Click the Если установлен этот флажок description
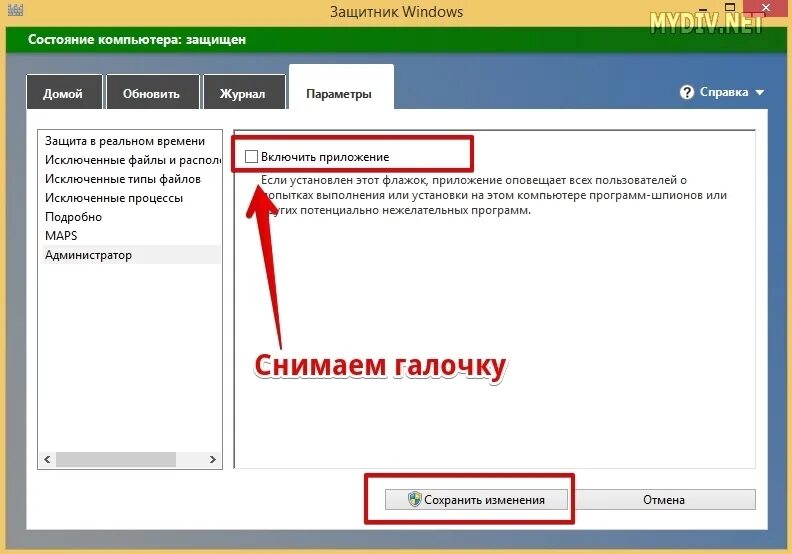Viewport: 792px width, 554px height. 493,195
